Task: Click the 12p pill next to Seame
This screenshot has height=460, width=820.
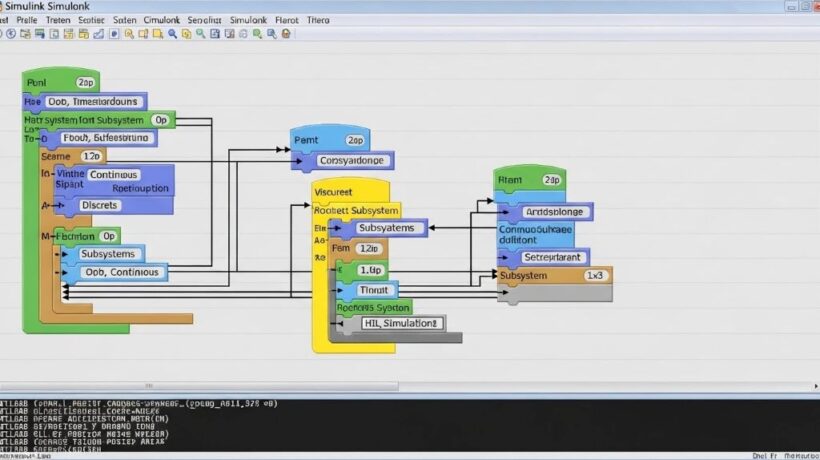Action: (x=92, y=156)
